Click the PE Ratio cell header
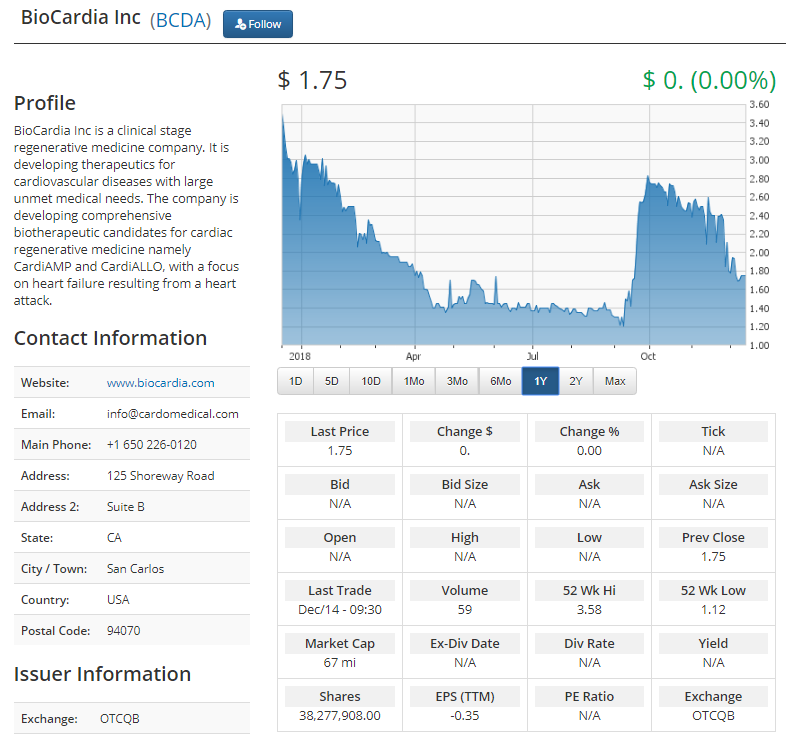Image resolution: width=786 pixels, height=734 pixels. click(590, 697)
